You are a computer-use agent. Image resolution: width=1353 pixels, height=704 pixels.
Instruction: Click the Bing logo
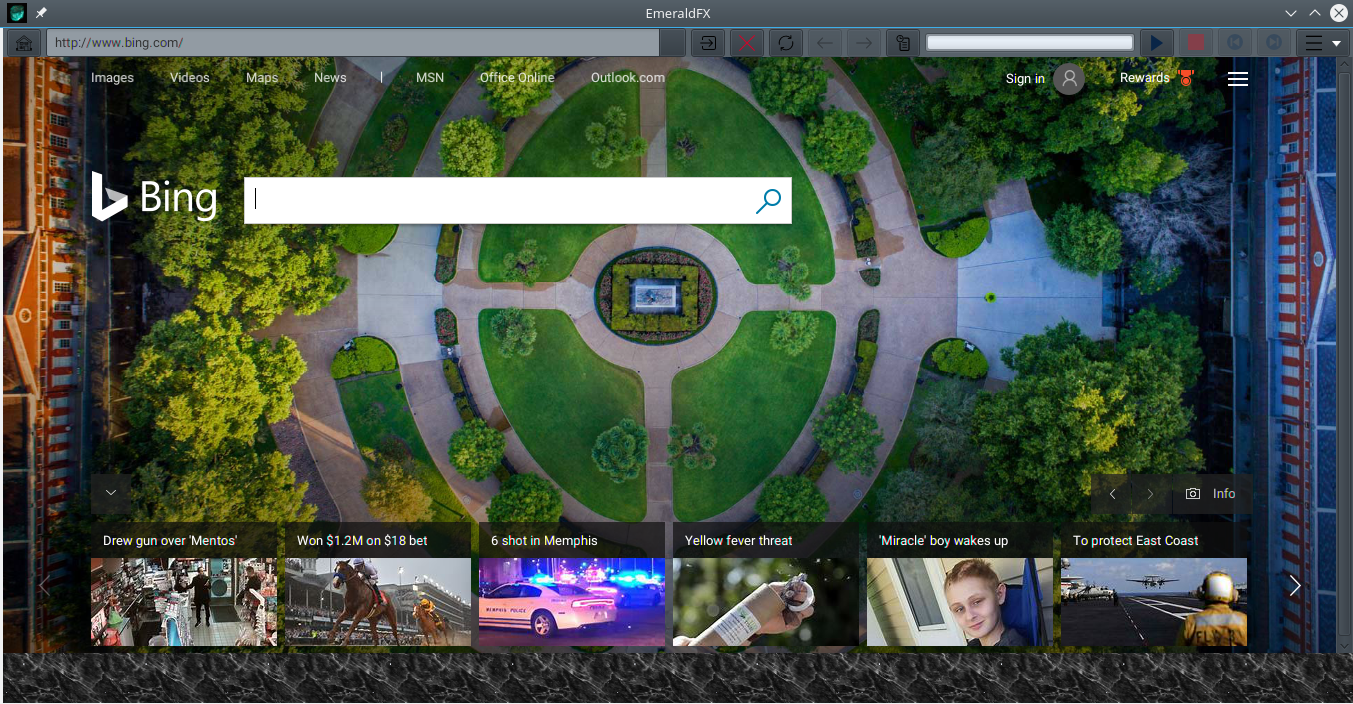pyautogui.click(x=154, y=197)
